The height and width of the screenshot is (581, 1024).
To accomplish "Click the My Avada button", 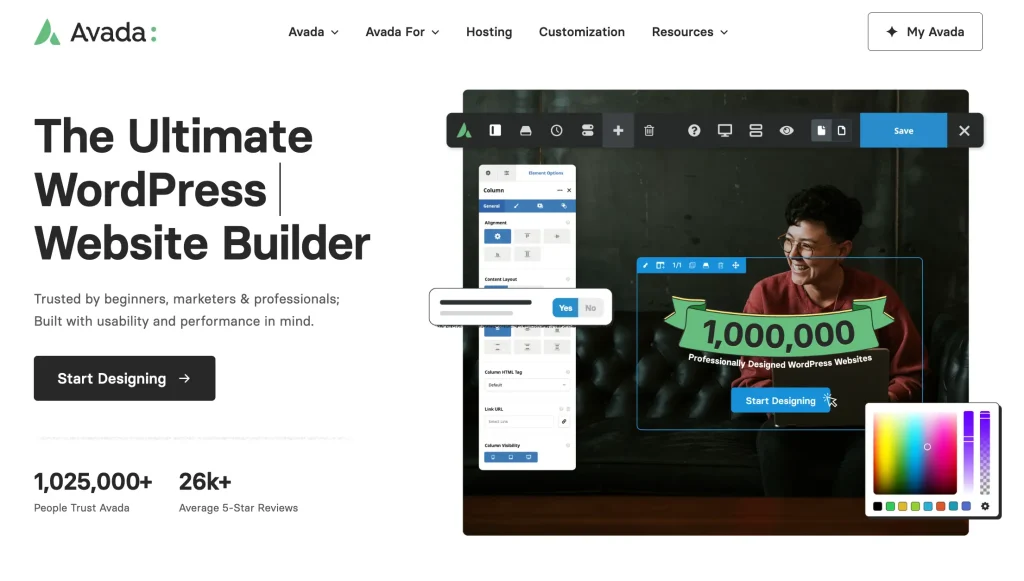I will click(x=925, y=32).
